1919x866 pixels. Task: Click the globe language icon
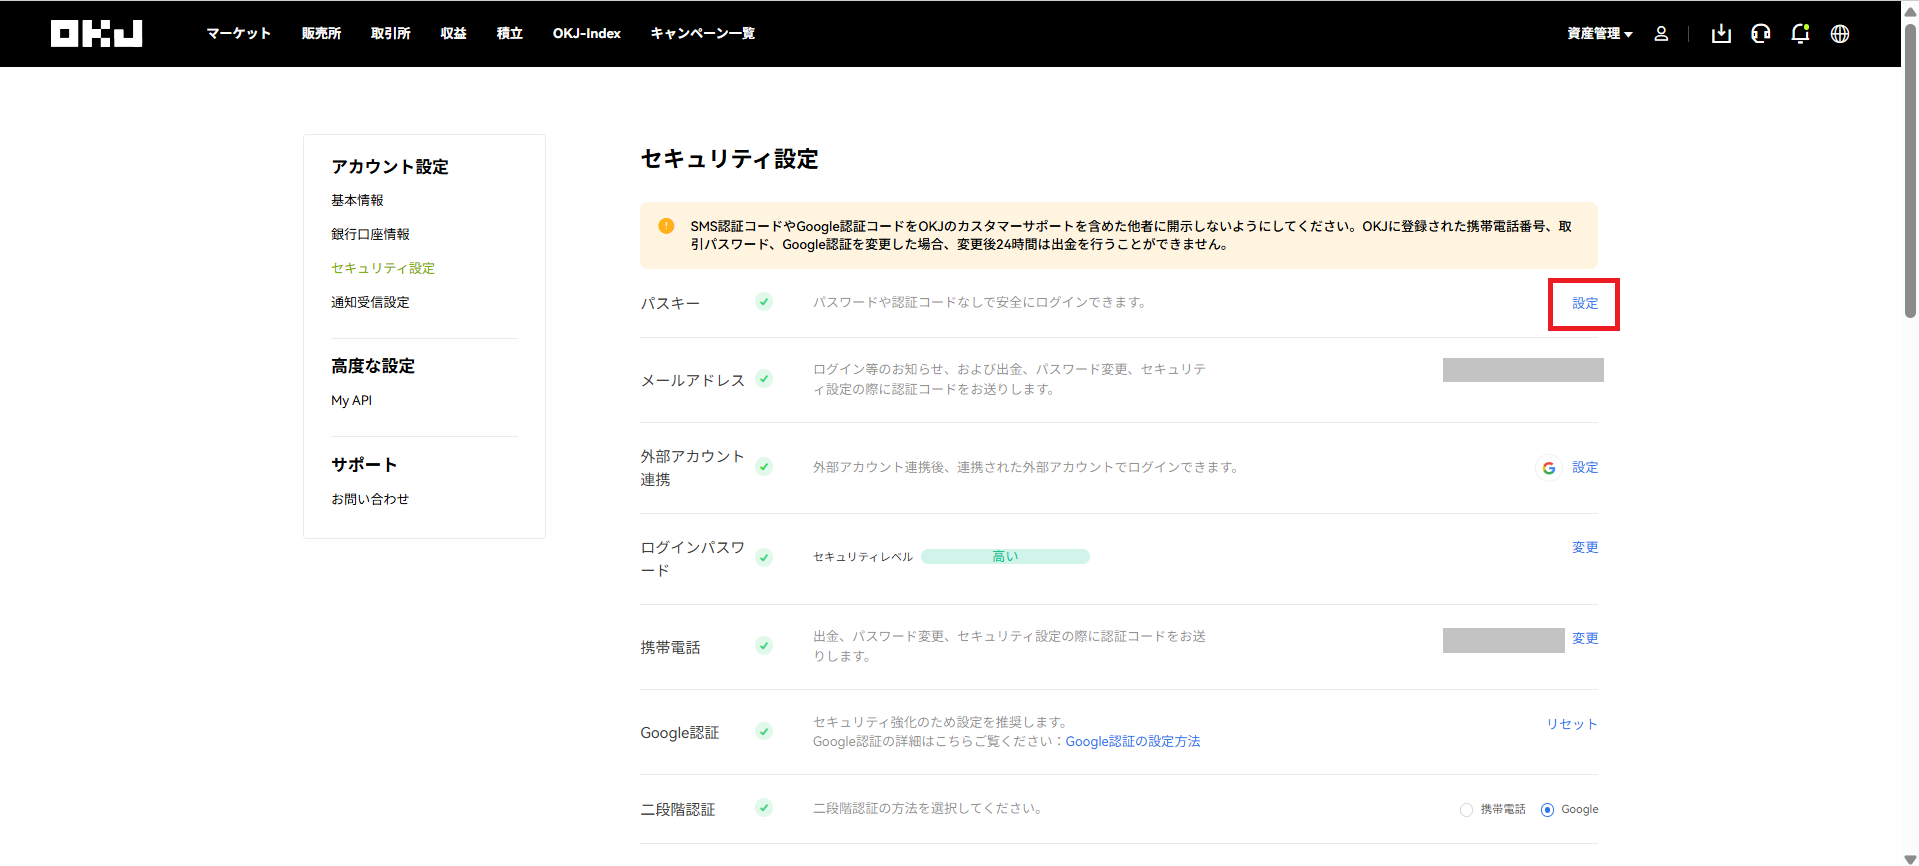point(1840,34)
